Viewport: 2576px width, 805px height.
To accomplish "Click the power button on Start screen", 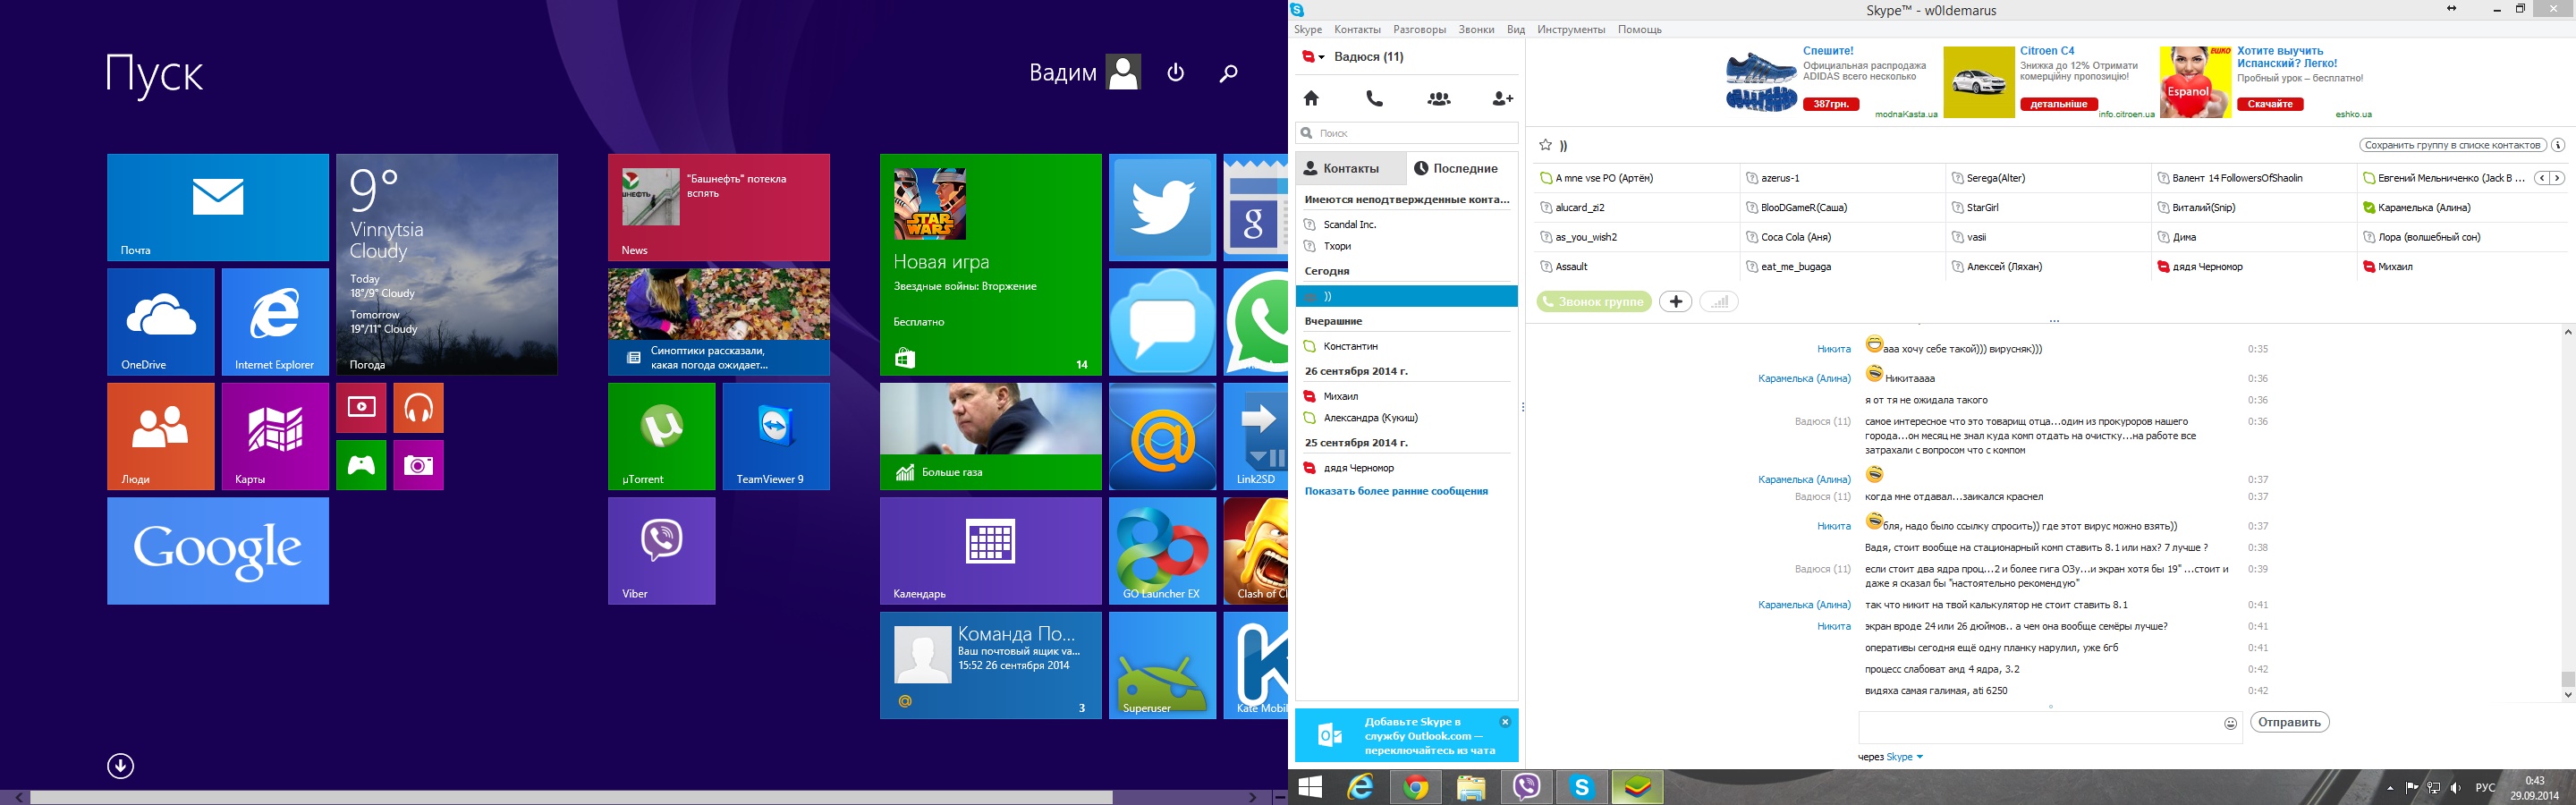I will [x=1176, y=72].
